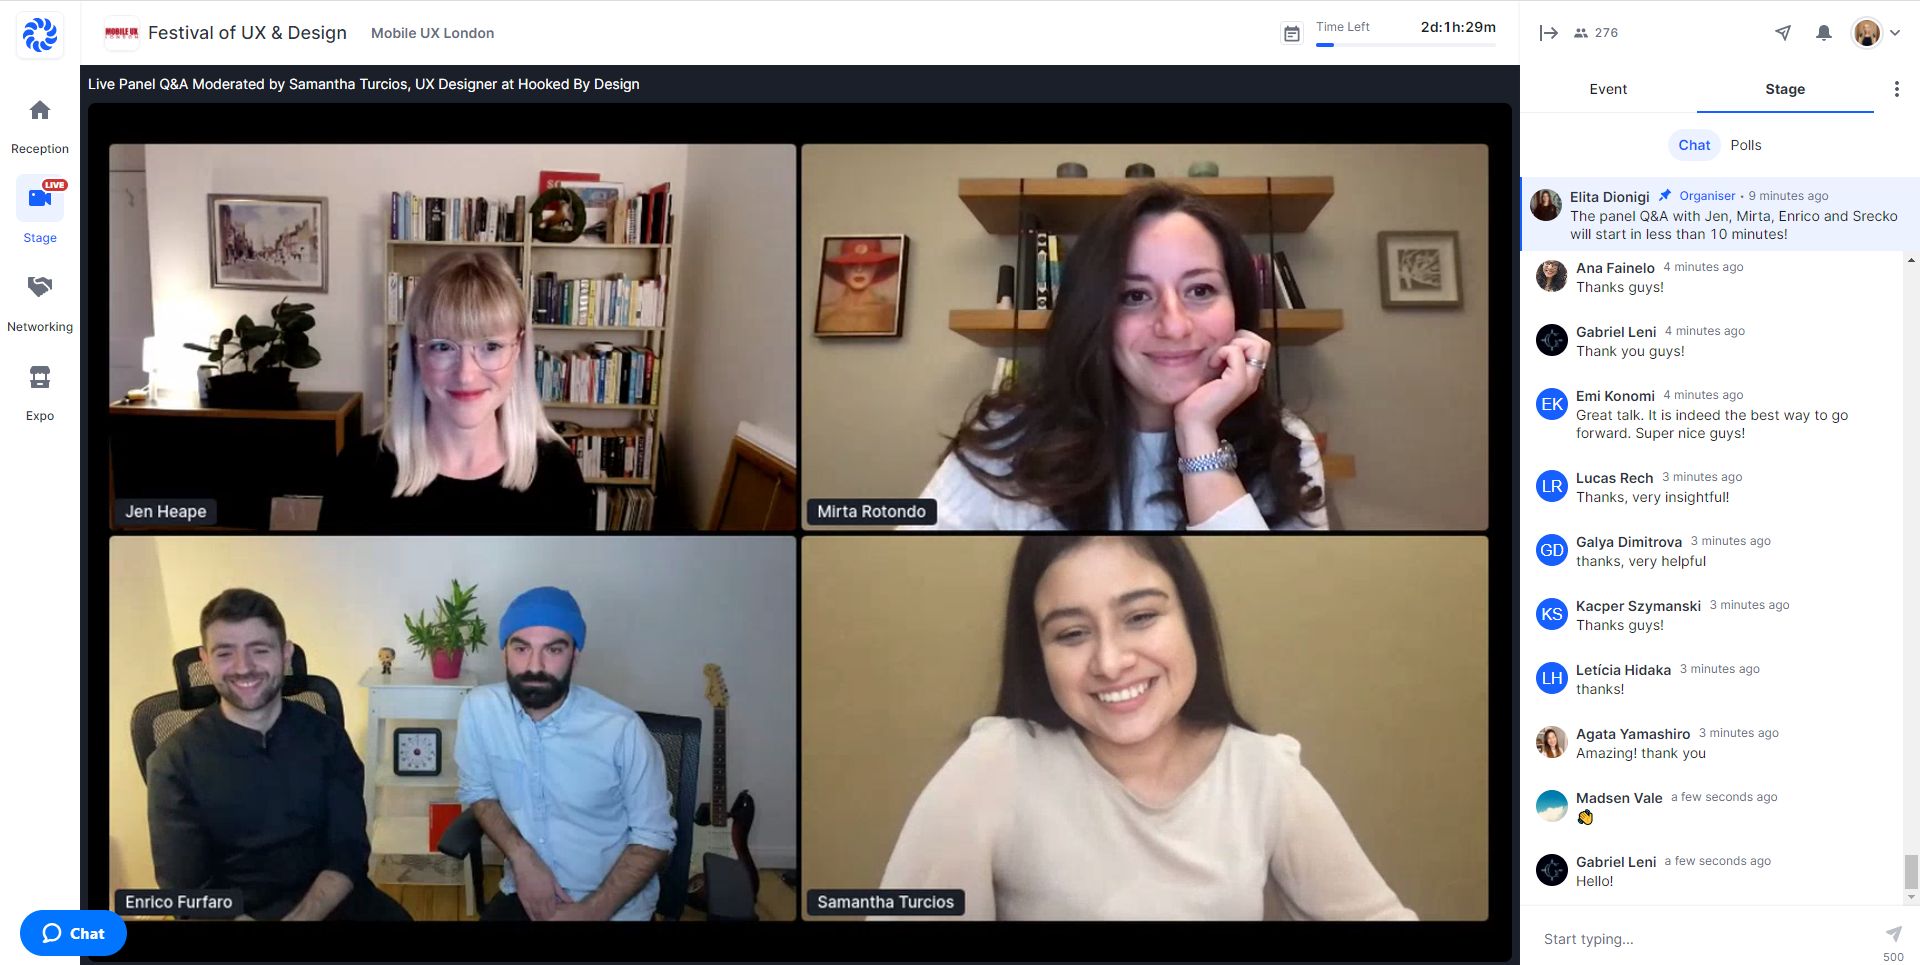The image size is (1920, 965).
Task: Go to the live Stage icon
Action: (40, 198)
